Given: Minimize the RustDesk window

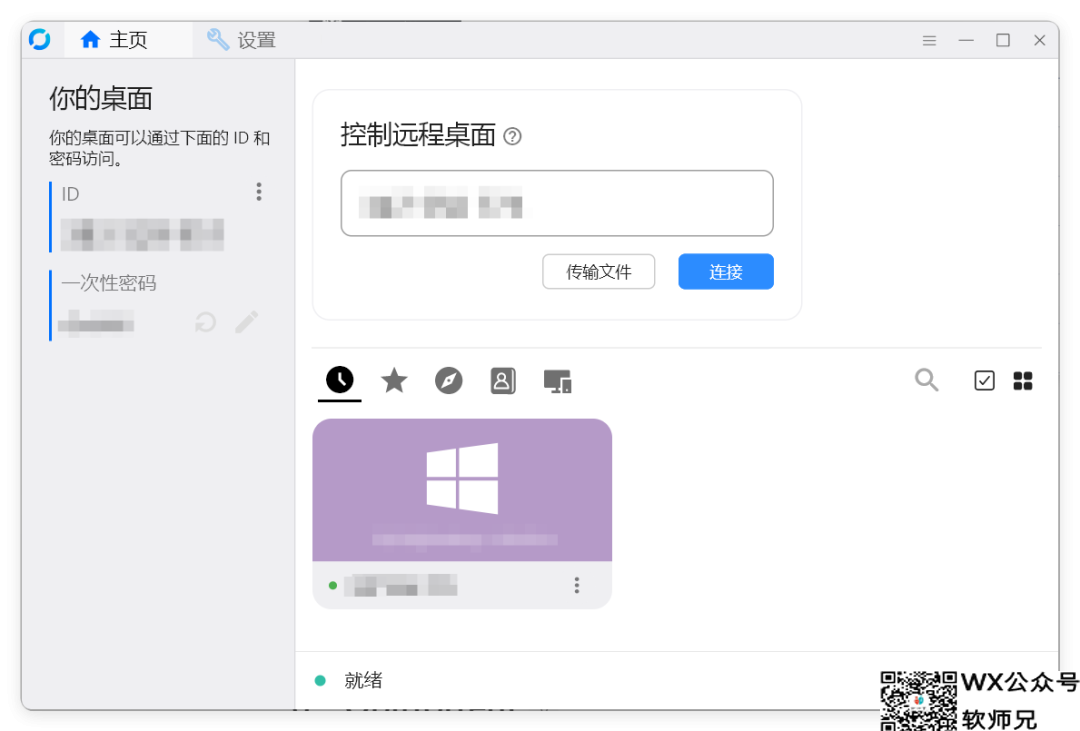Looking at the screenshot, I should pos(966,41).
